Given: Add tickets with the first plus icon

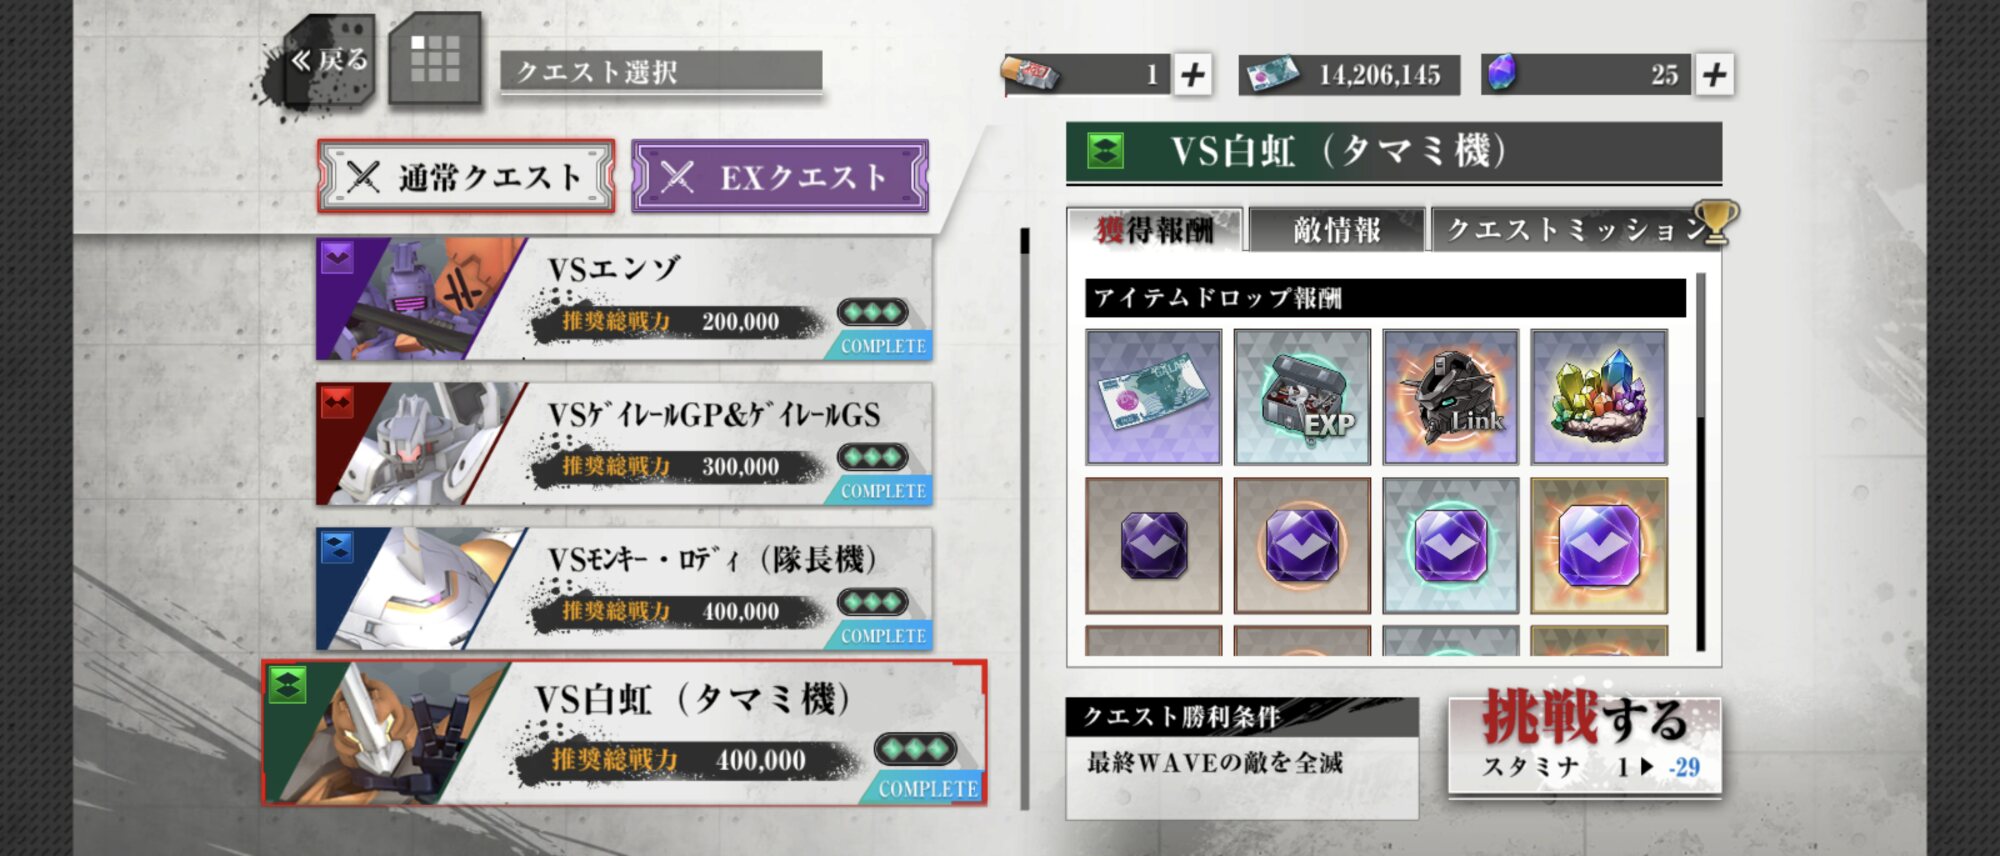Looking at the screenshot, I should 1192,75.
